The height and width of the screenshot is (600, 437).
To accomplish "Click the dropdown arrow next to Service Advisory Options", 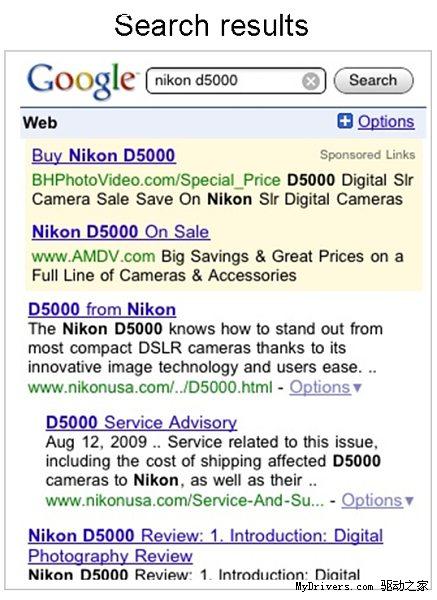I will pos(409,501).
